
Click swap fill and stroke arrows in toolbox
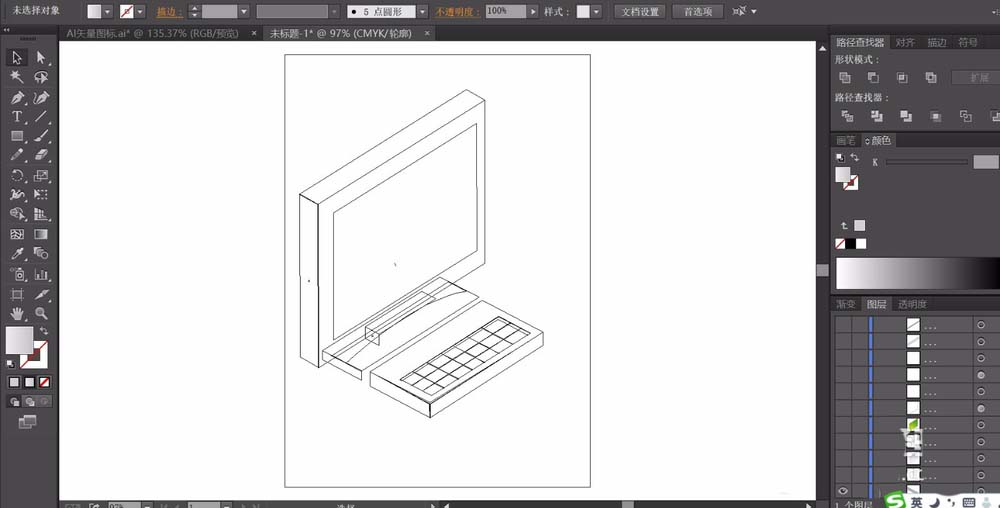click(x=43, y=331)
